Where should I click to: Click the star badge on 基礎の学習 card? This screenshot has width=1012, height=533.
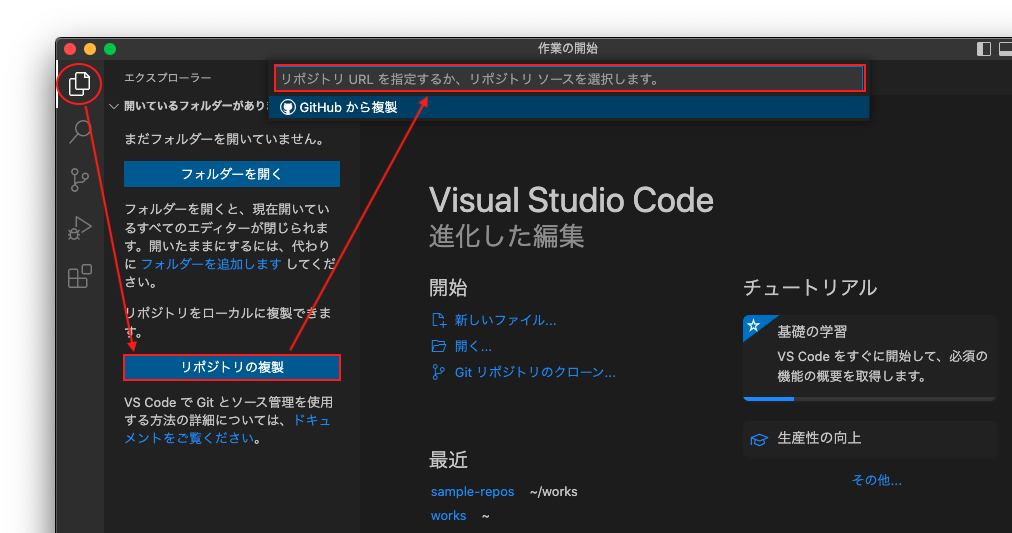[753, 326]
